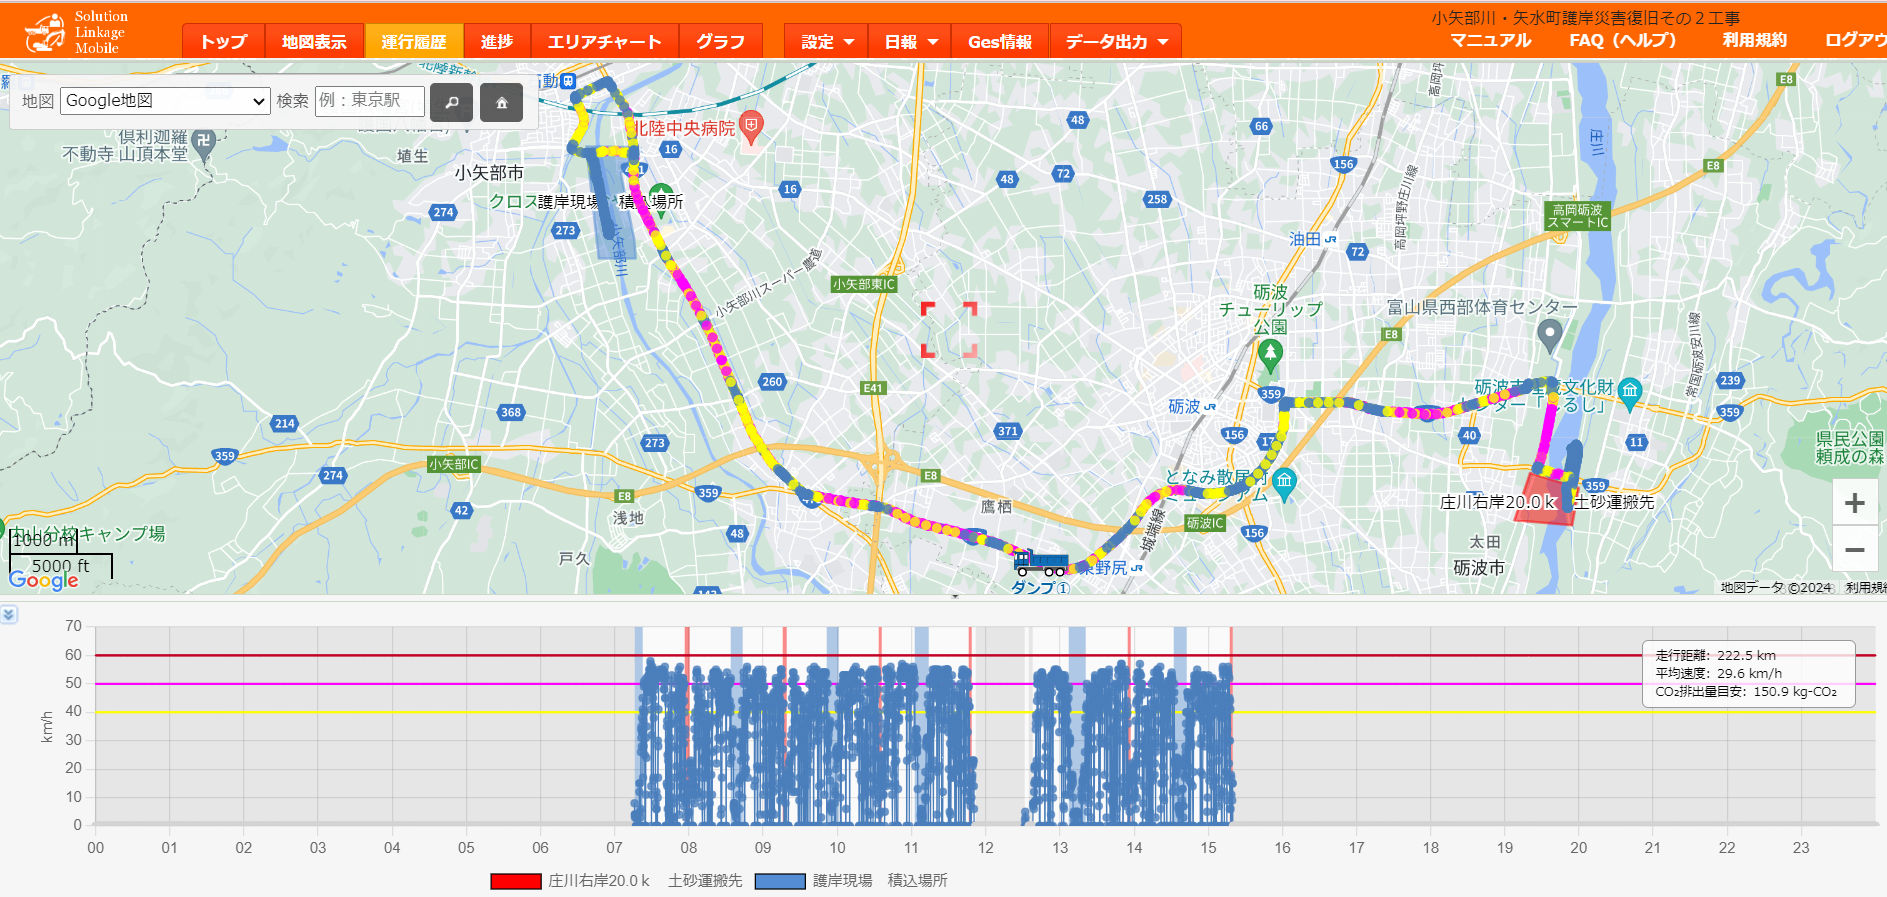Open the エリアチャート tab

pyautogui.click(x=604, y=42)
